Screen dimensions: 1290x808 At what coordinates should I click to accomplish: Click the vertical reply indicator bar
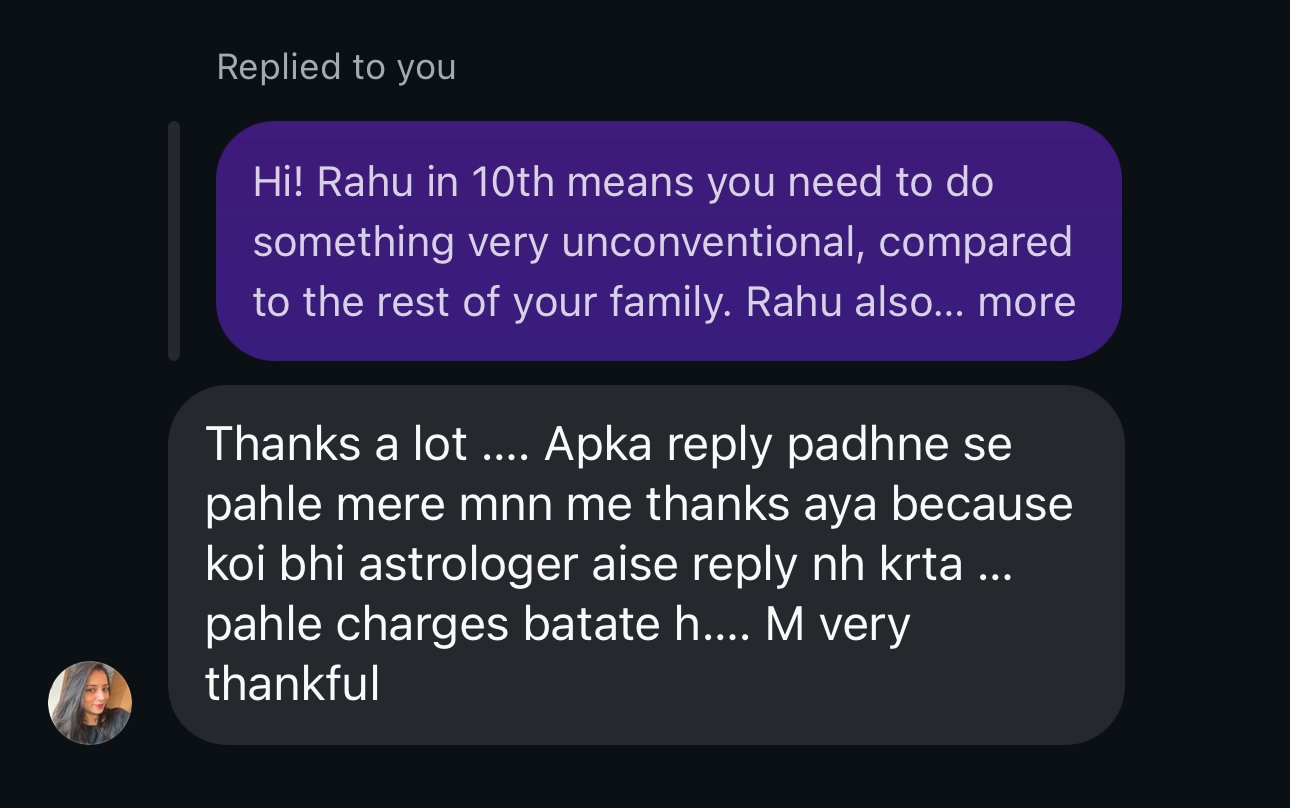tap(174, 240)
